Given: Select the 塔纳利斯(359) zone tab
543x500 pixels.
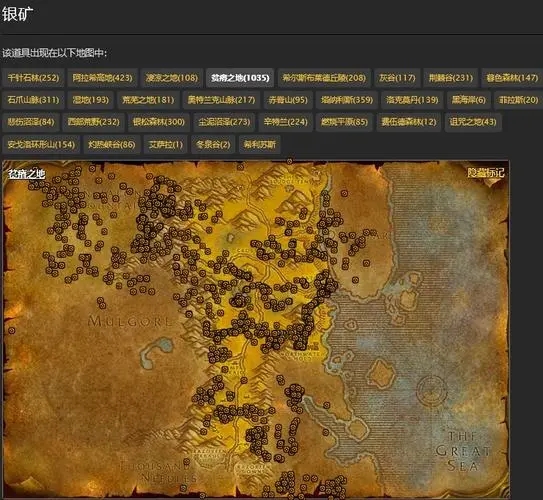Looking at the screenshot, I should pyautogui.click(x=347, y=100).
